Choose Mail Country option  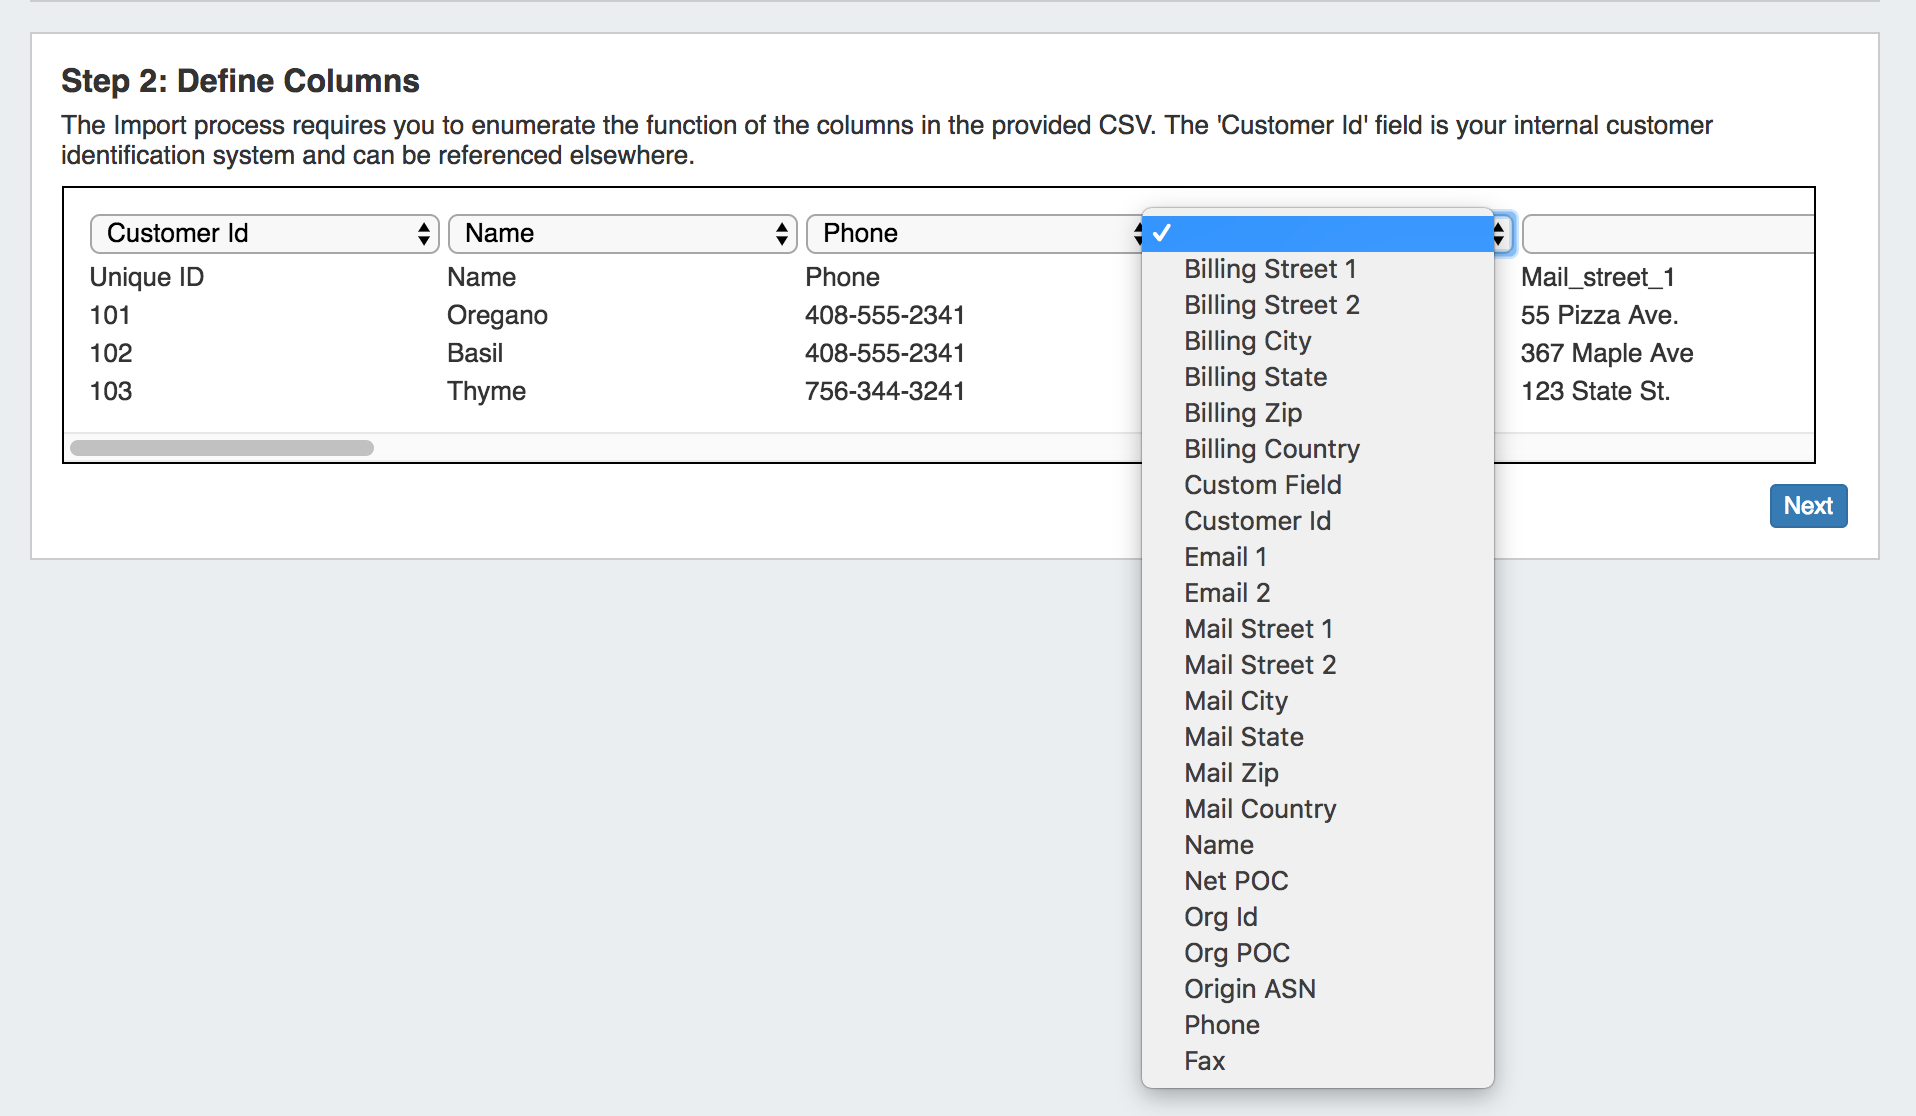(1260, 809)
